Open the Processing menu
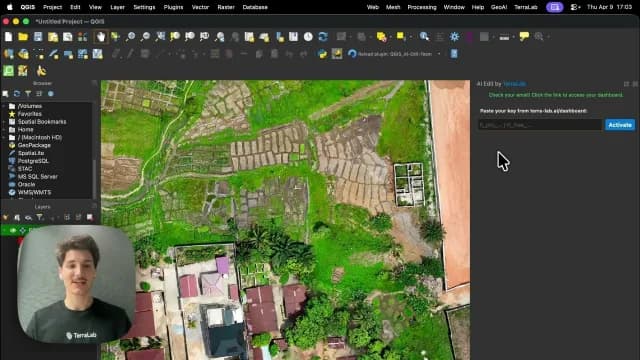 point(422,7)
